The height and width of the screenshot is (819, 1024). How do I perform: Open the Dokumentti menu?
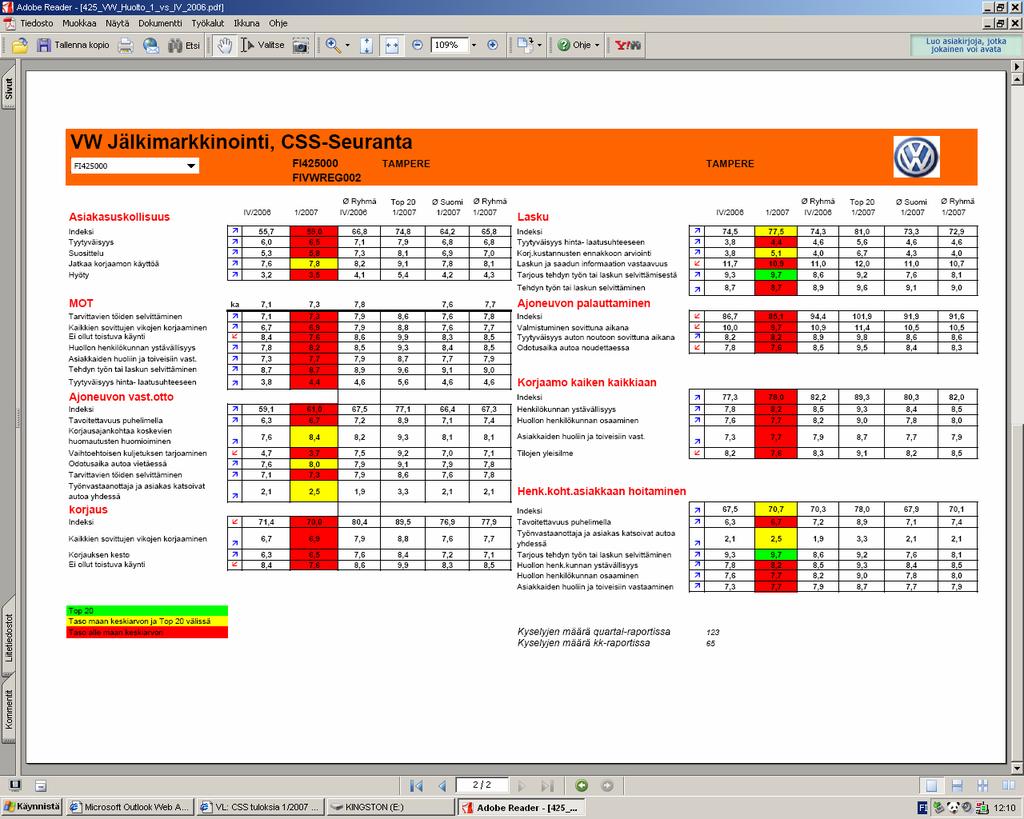click(160, 24)
